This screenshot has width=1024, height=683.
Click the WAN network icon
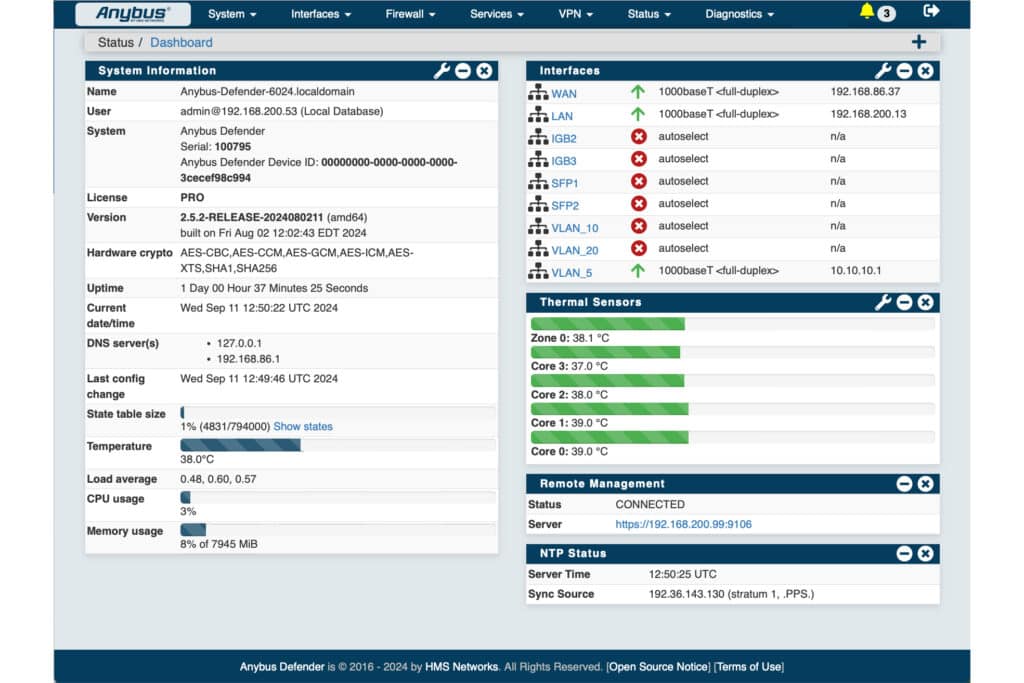click(538, 92)
